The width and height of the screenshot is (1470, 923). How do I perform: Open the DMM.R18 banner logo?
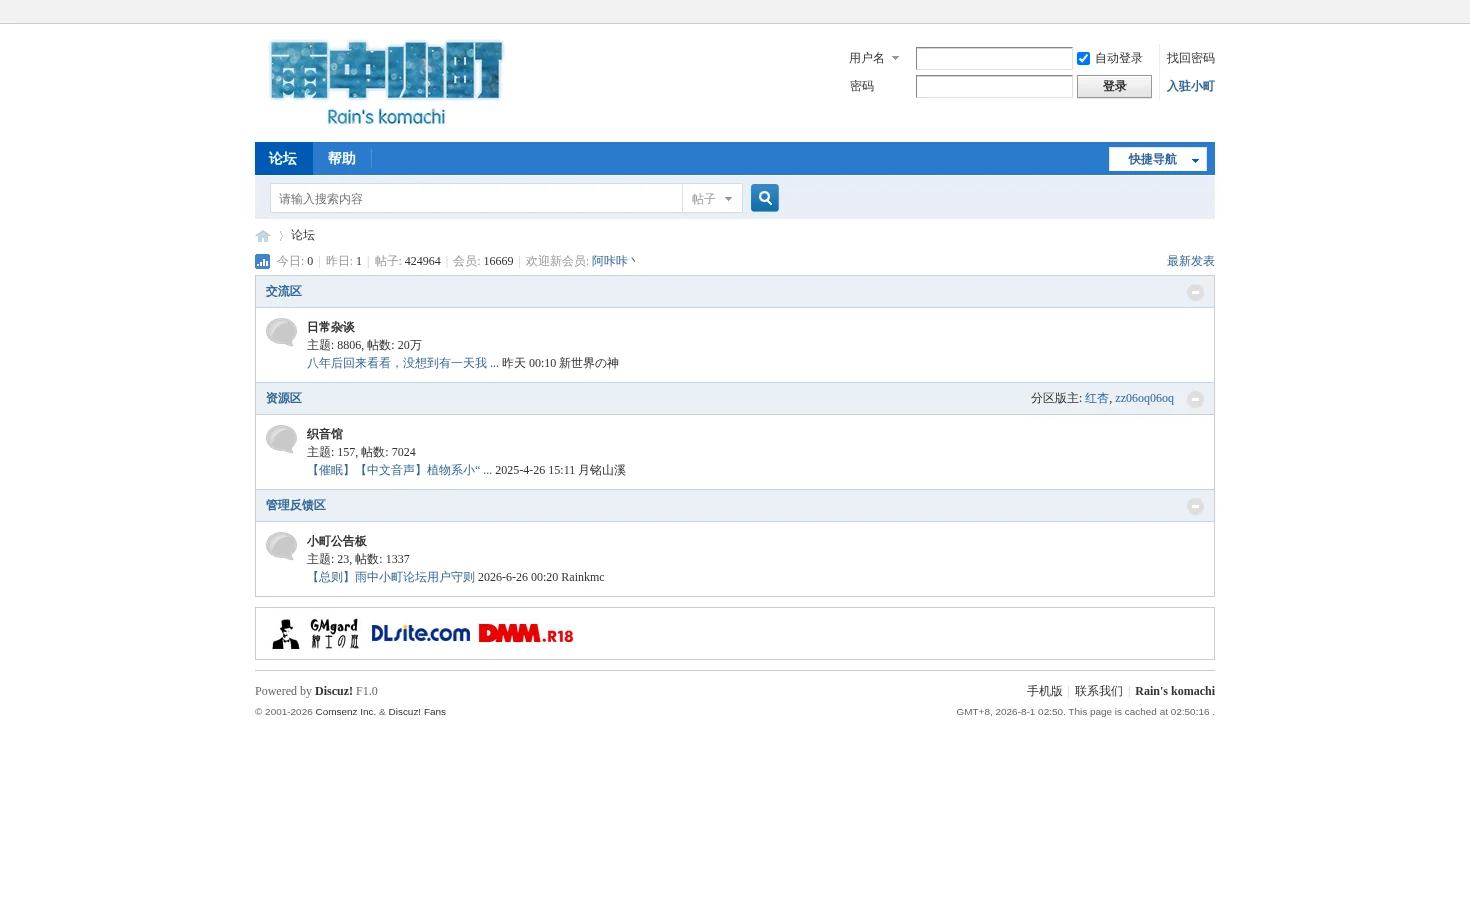click(x=526, y=633)
